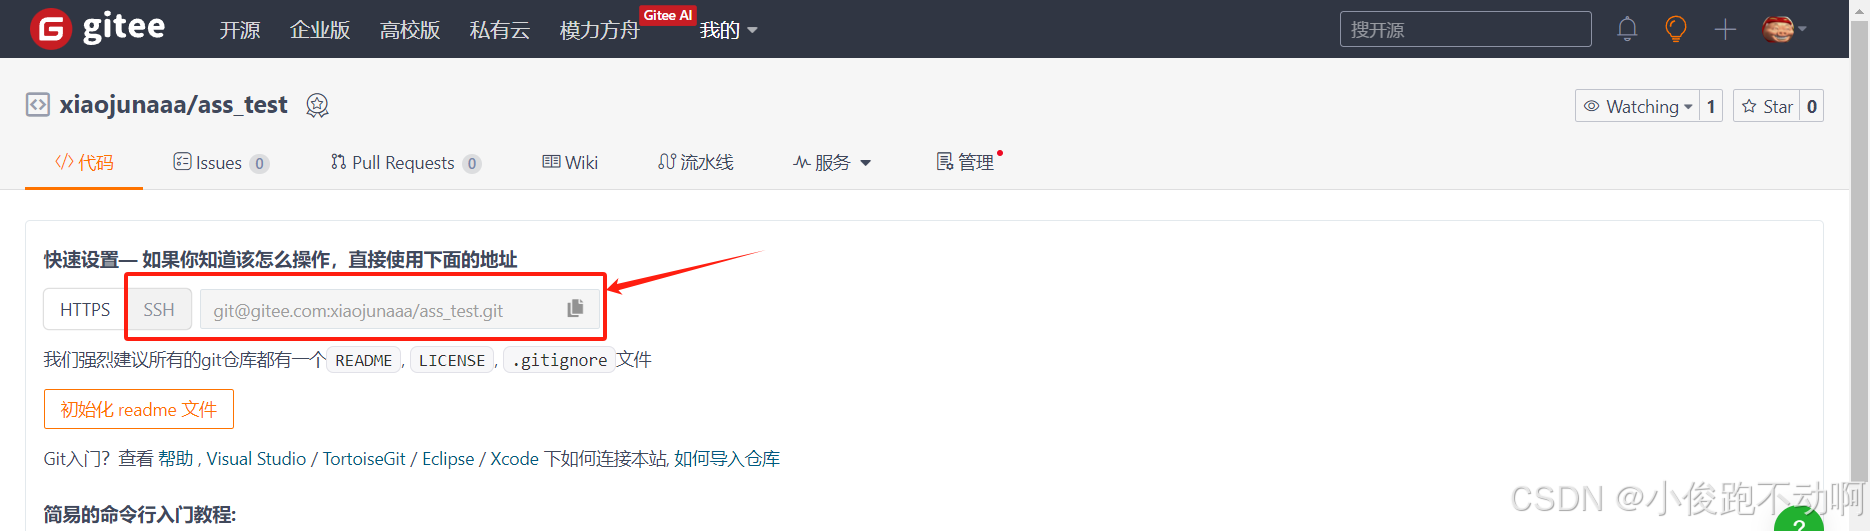Switch to the Issues tab
Image resolution: width=1870 pixels, height=531 pixels.
click(220, 162)
